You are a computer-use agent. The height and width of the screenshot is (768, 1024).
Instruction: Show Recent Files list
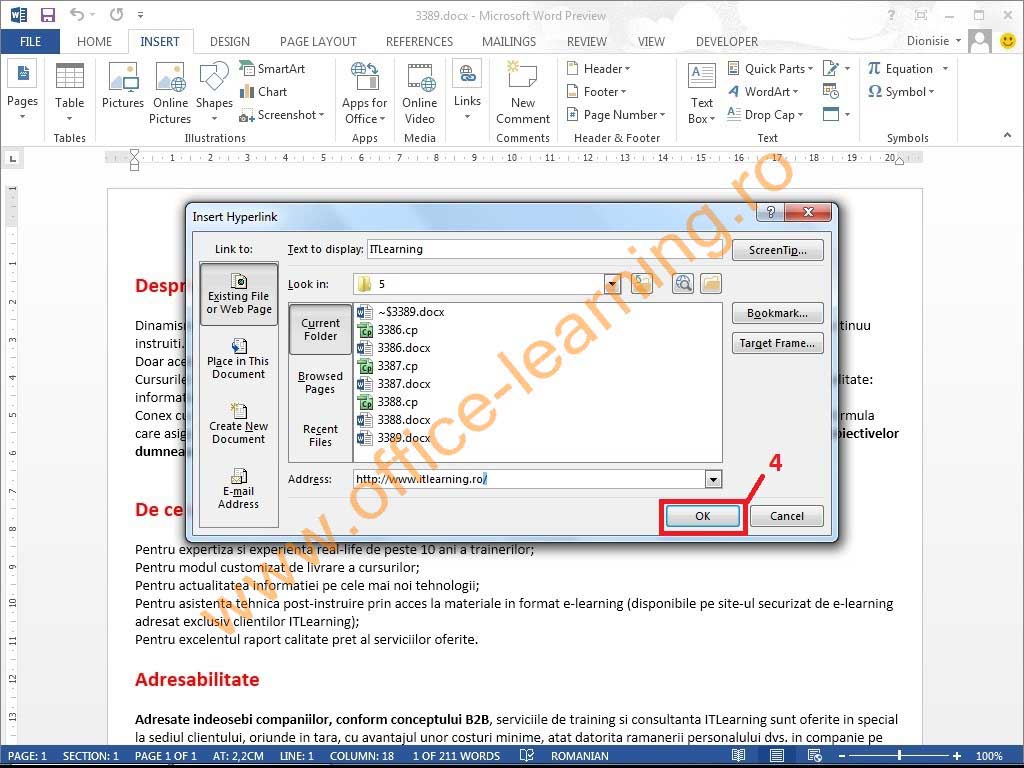(x=321, y=436)
